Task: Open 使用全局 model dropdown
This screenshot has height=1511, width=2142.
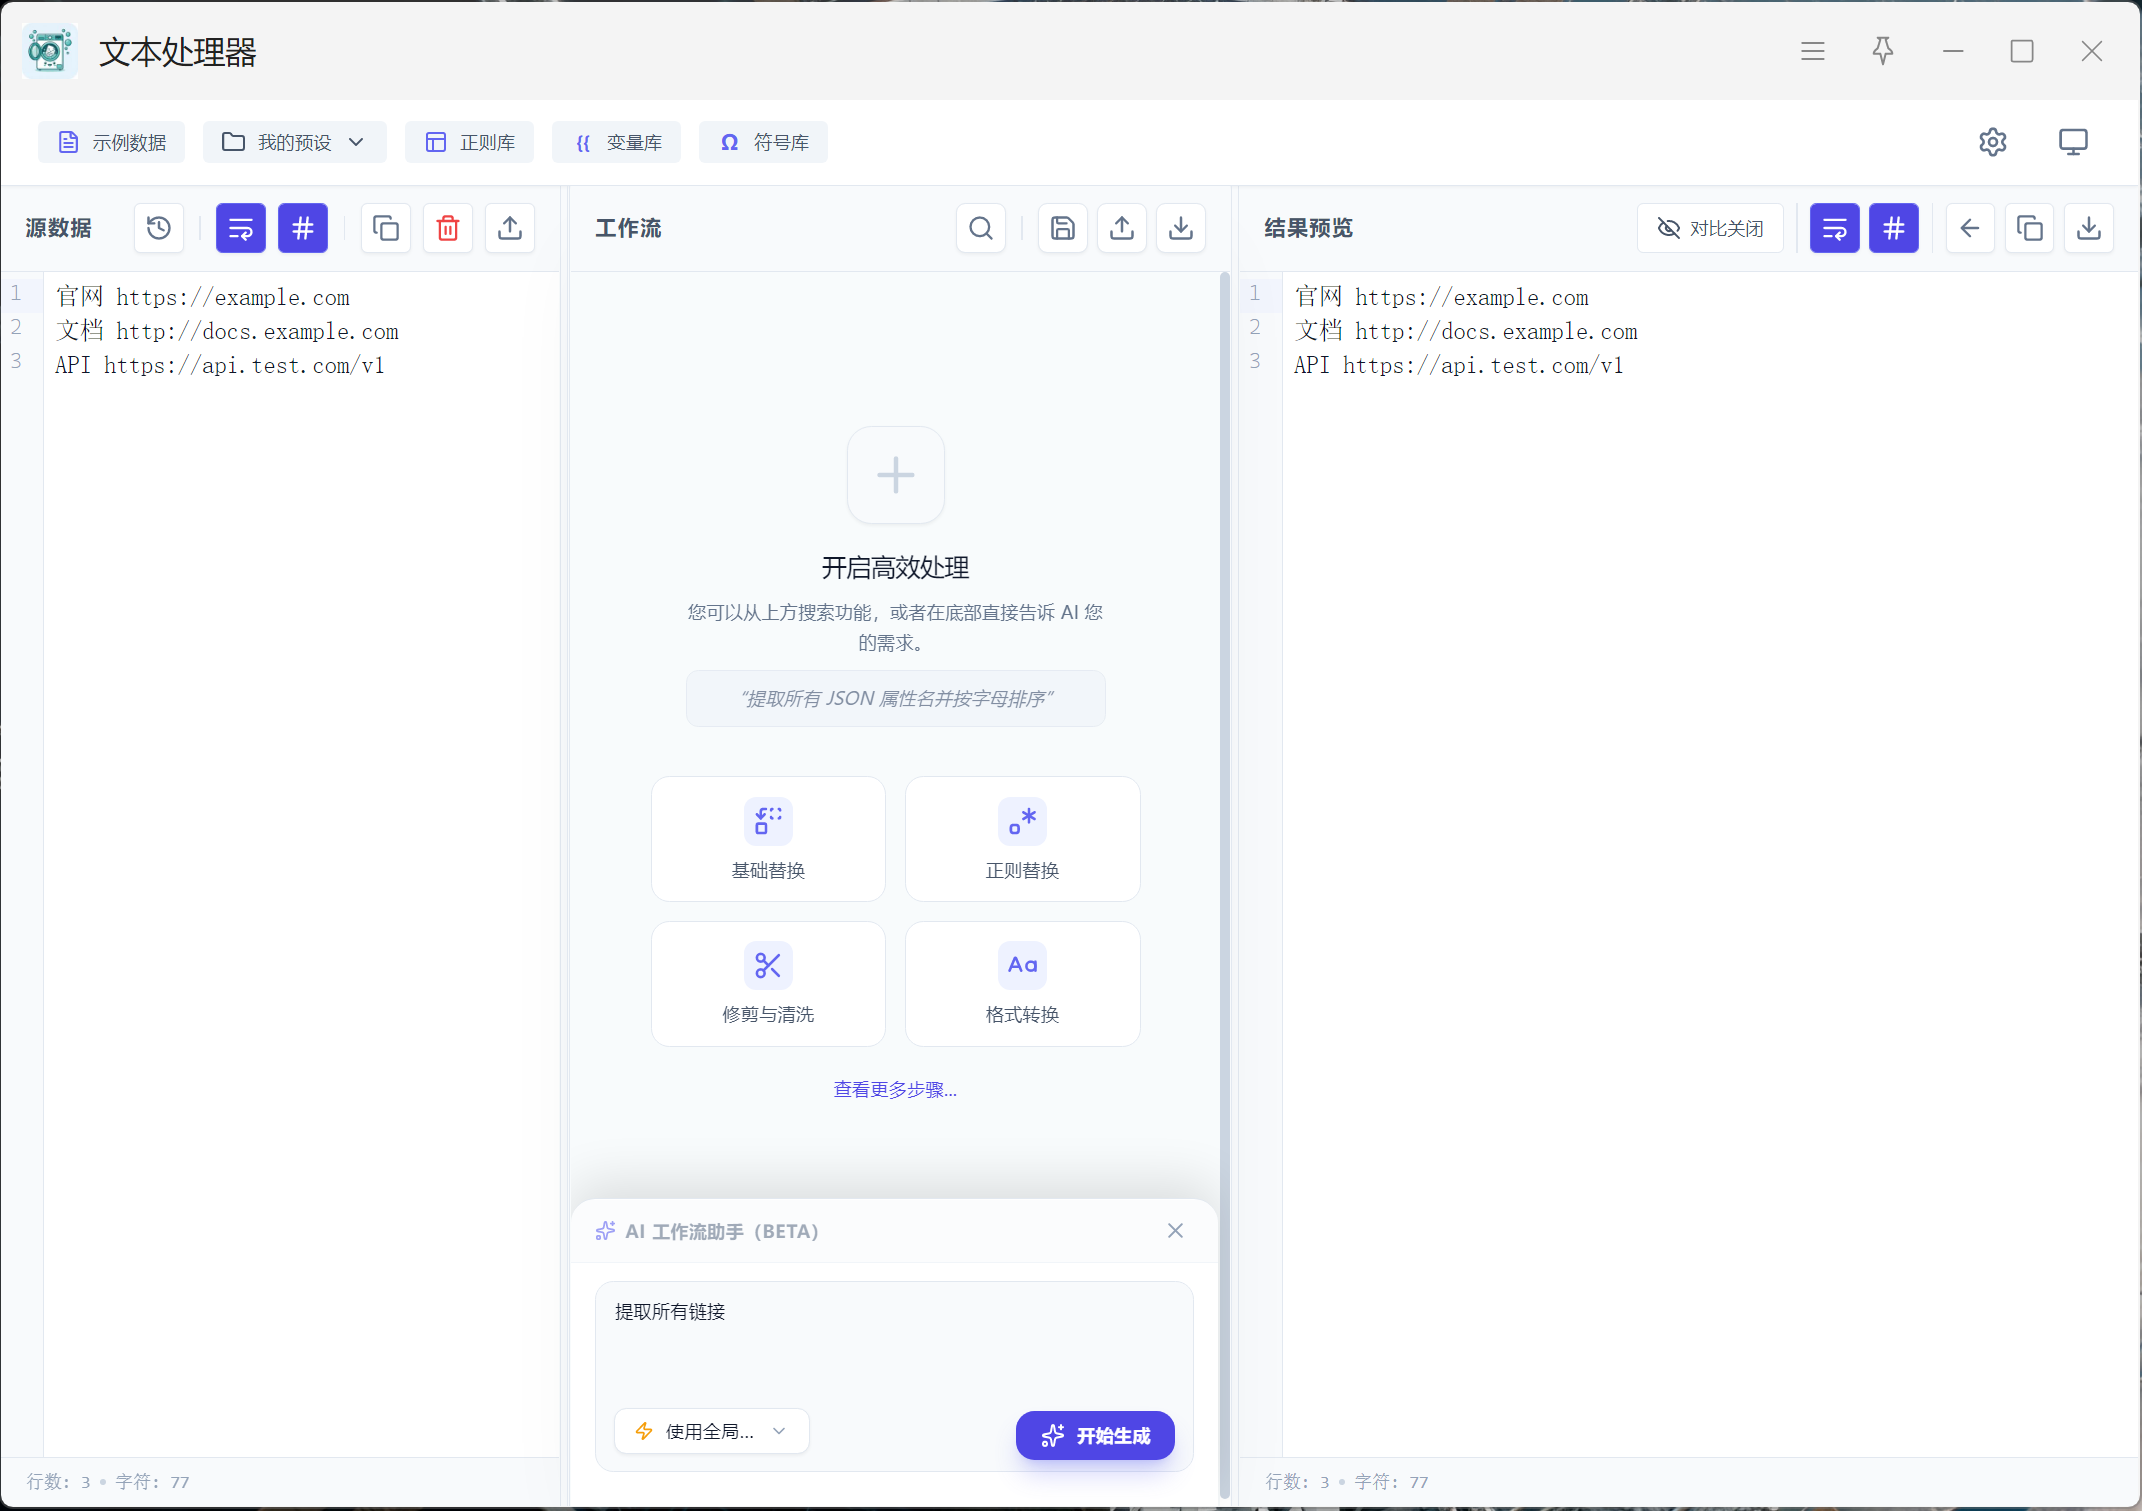Action: pos(711,1431)
